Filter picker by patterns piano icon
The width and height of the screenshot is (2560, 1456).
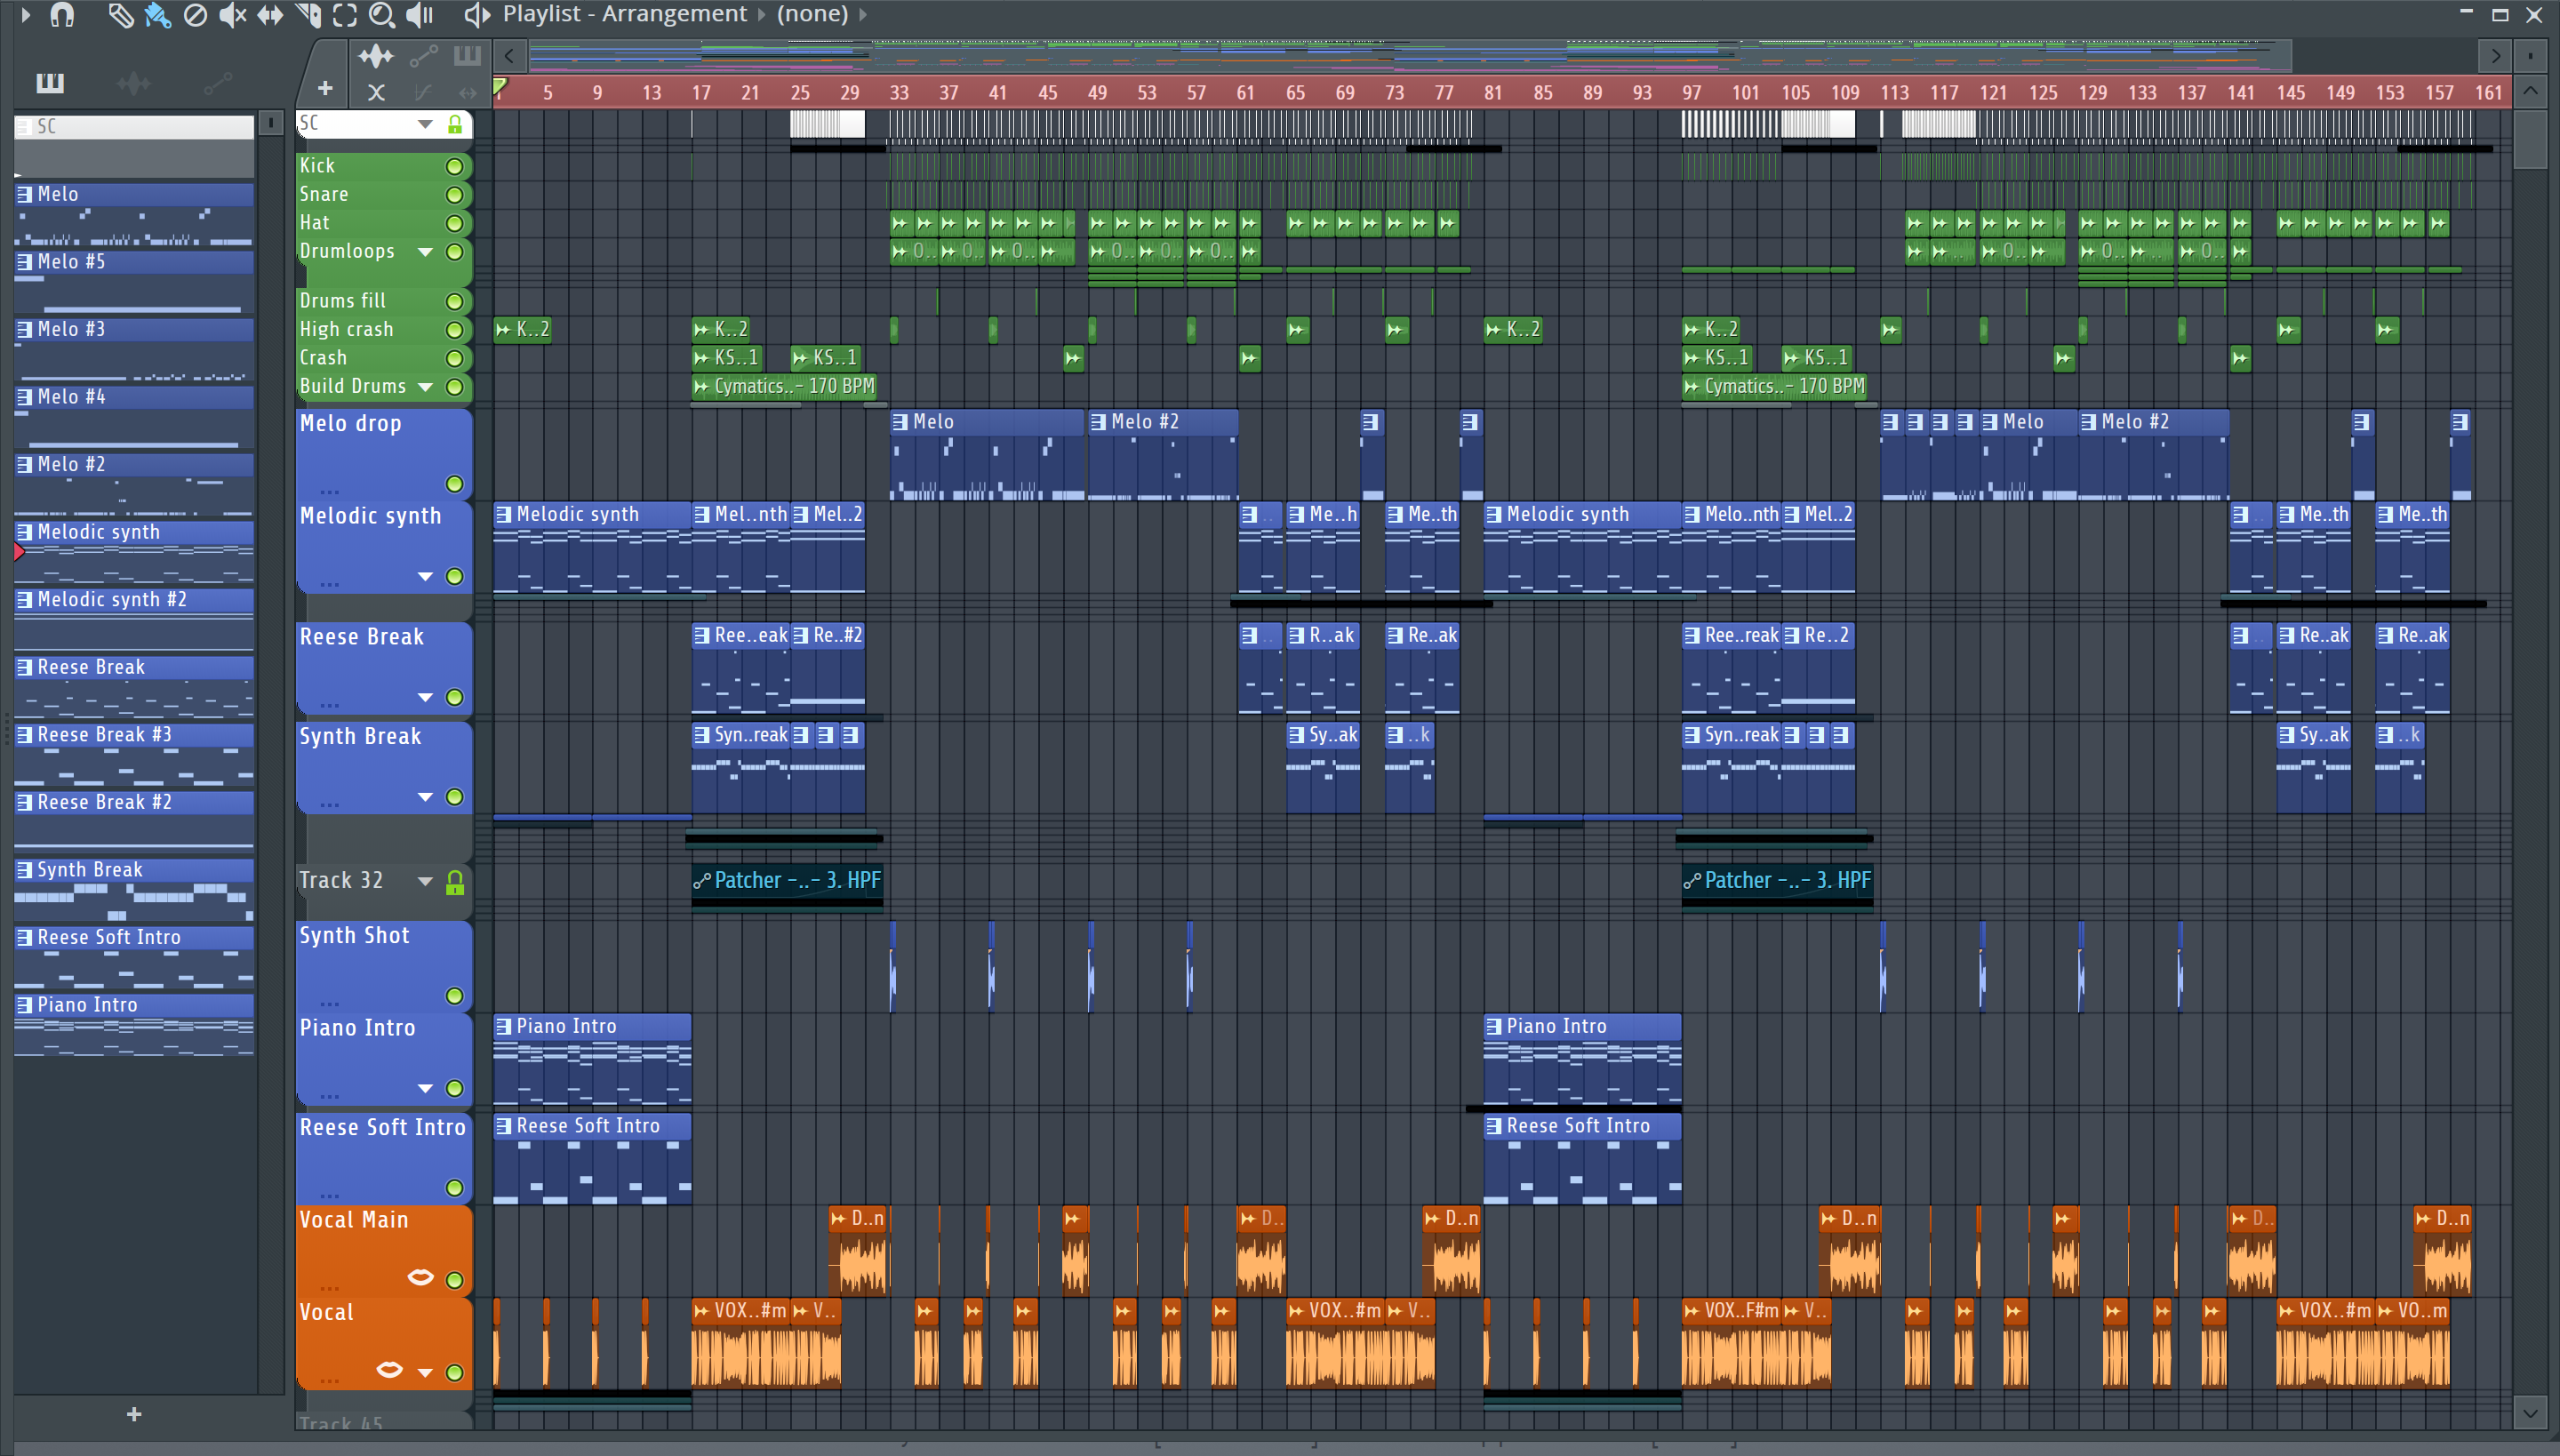pos(50,82)
